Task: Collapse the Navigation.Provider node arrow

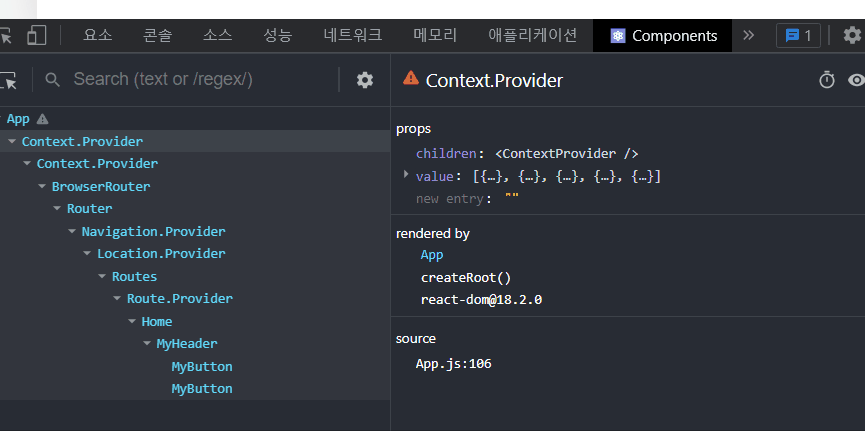Action: pyautogui.click(x=72, y=231)
